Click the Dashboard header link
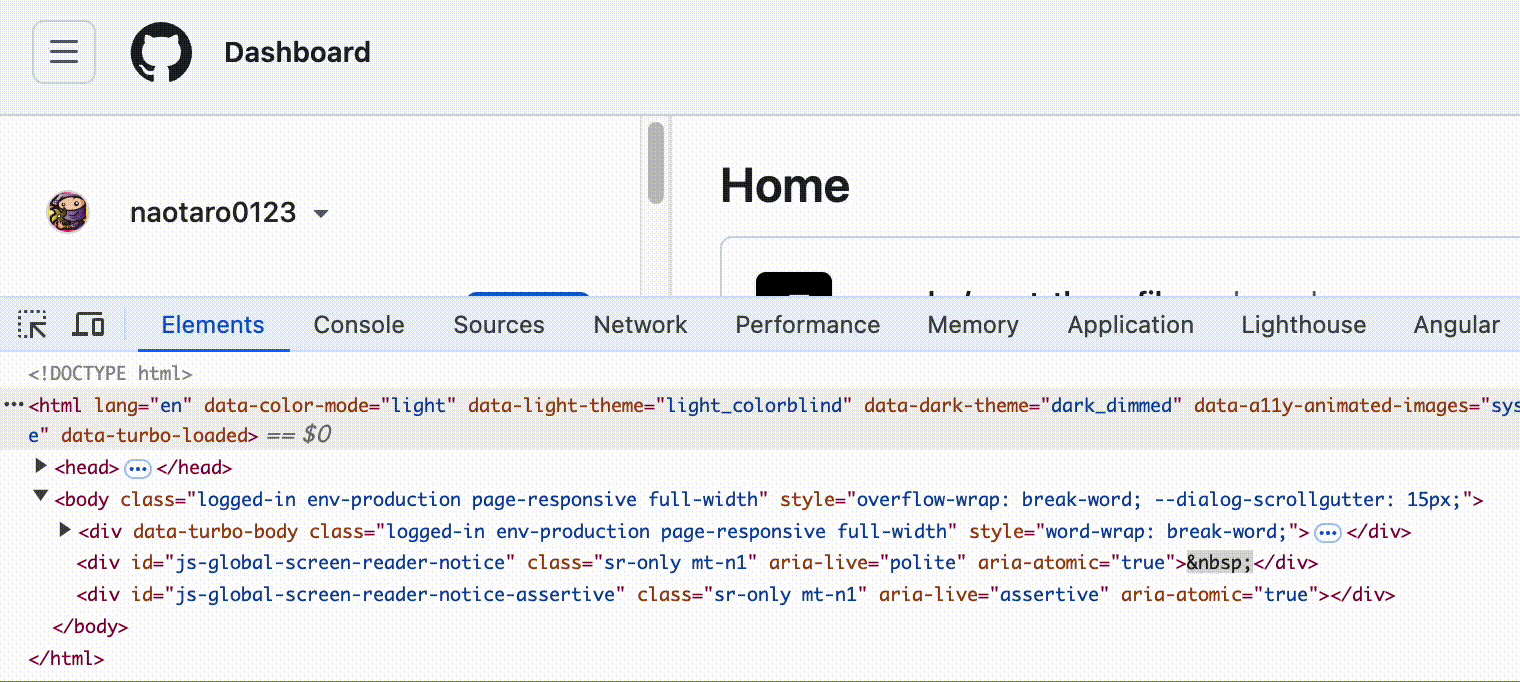The image size is (1520, 682). 297,52
